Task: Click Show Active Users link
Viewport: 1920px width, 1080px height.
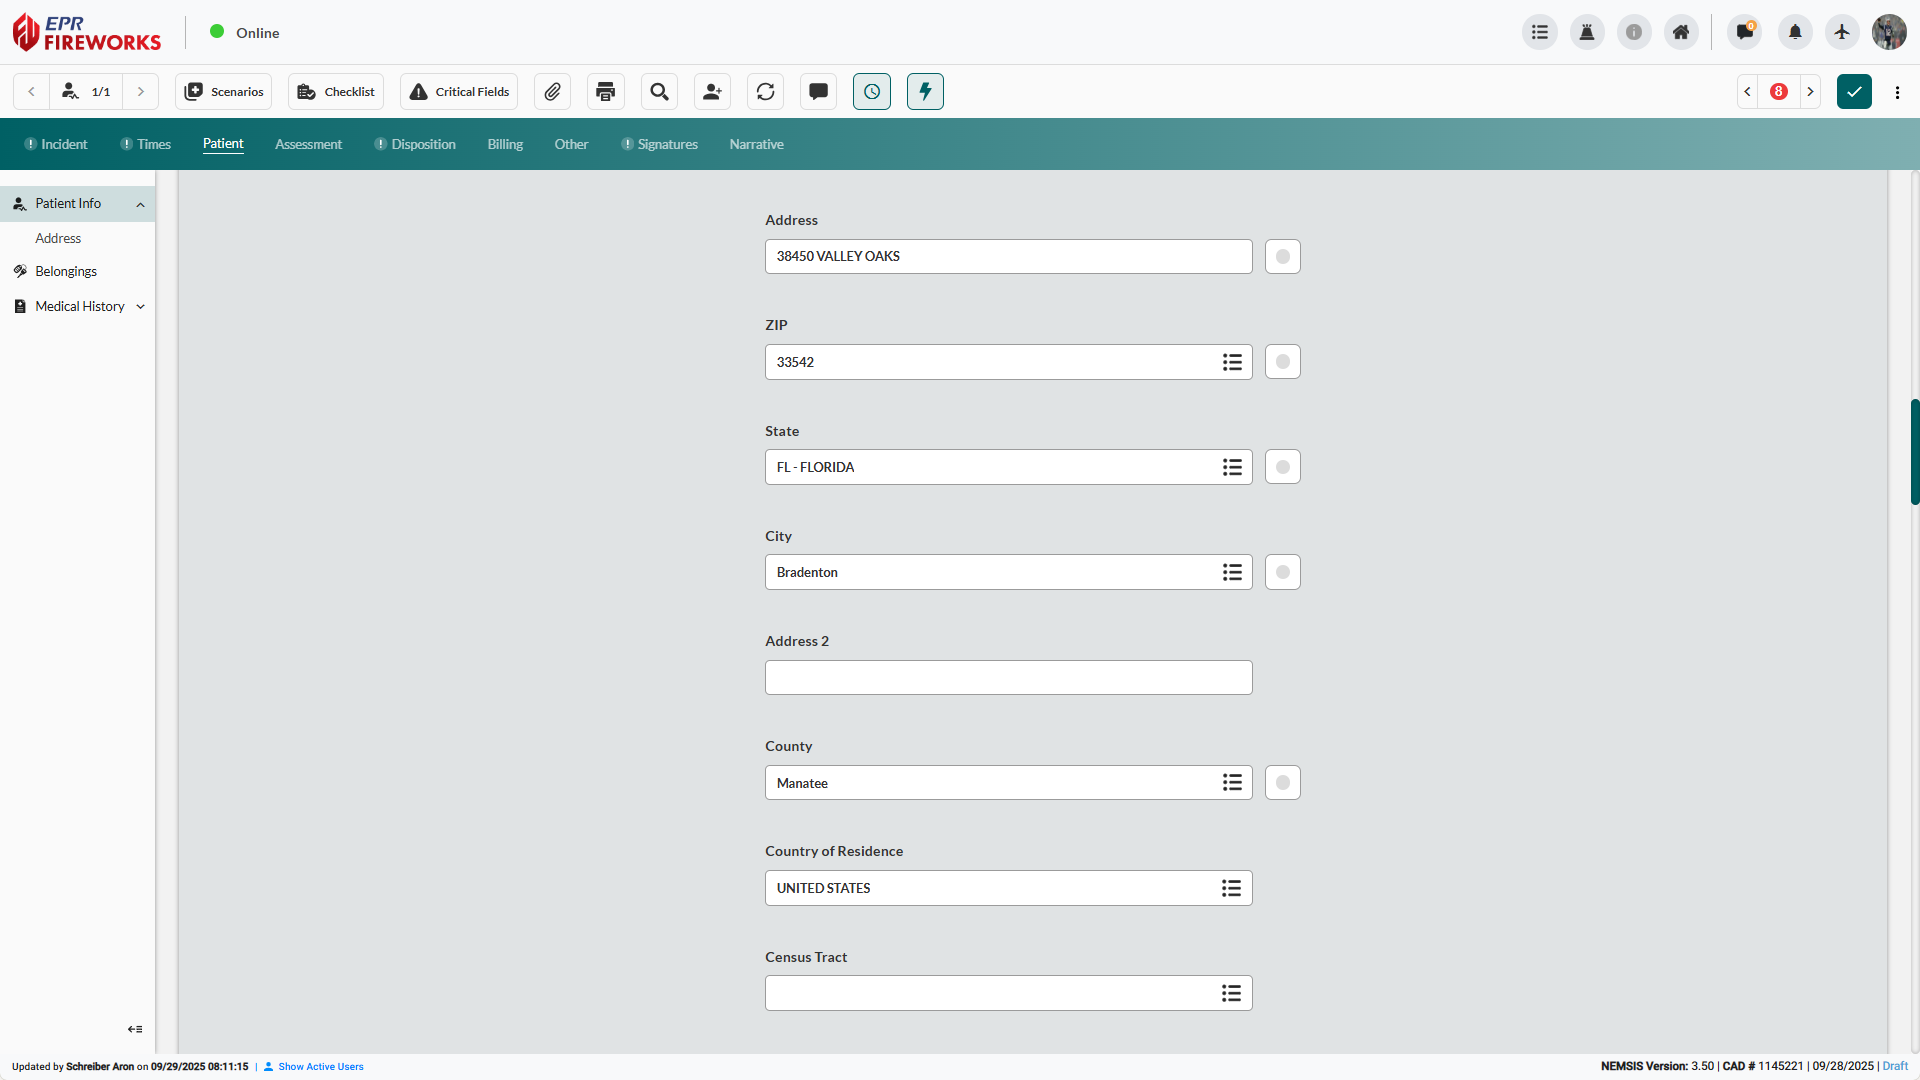Action: click(x=320, y=1066)
